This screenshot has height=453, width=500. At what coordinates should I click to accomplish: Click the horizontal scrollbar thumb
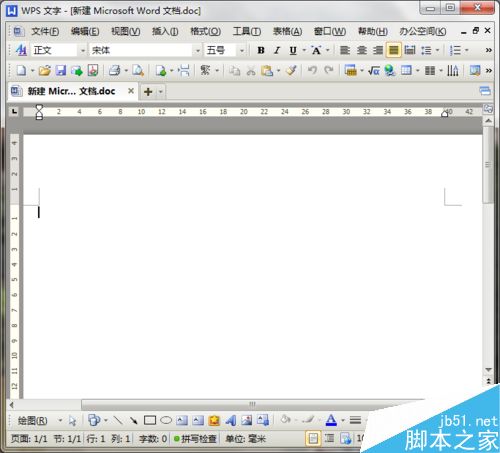coord(252,405)
